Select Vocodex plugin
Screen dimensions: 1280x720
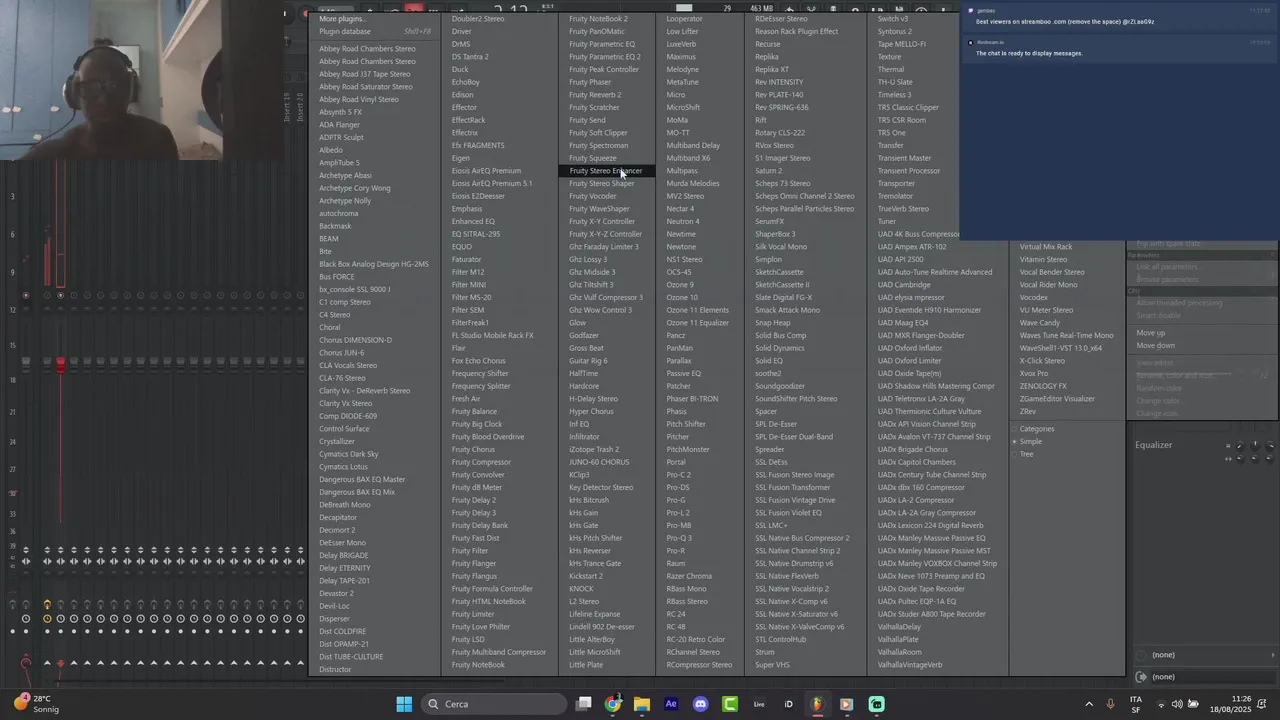1033,297
